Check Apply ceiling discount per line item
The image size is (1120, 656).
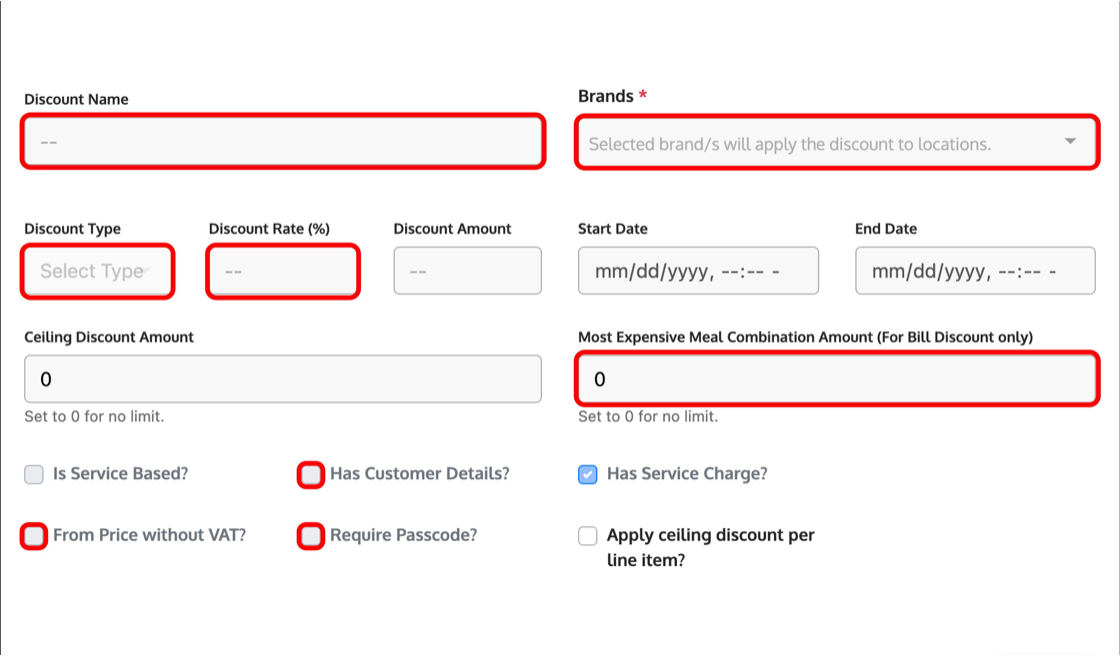587,536
